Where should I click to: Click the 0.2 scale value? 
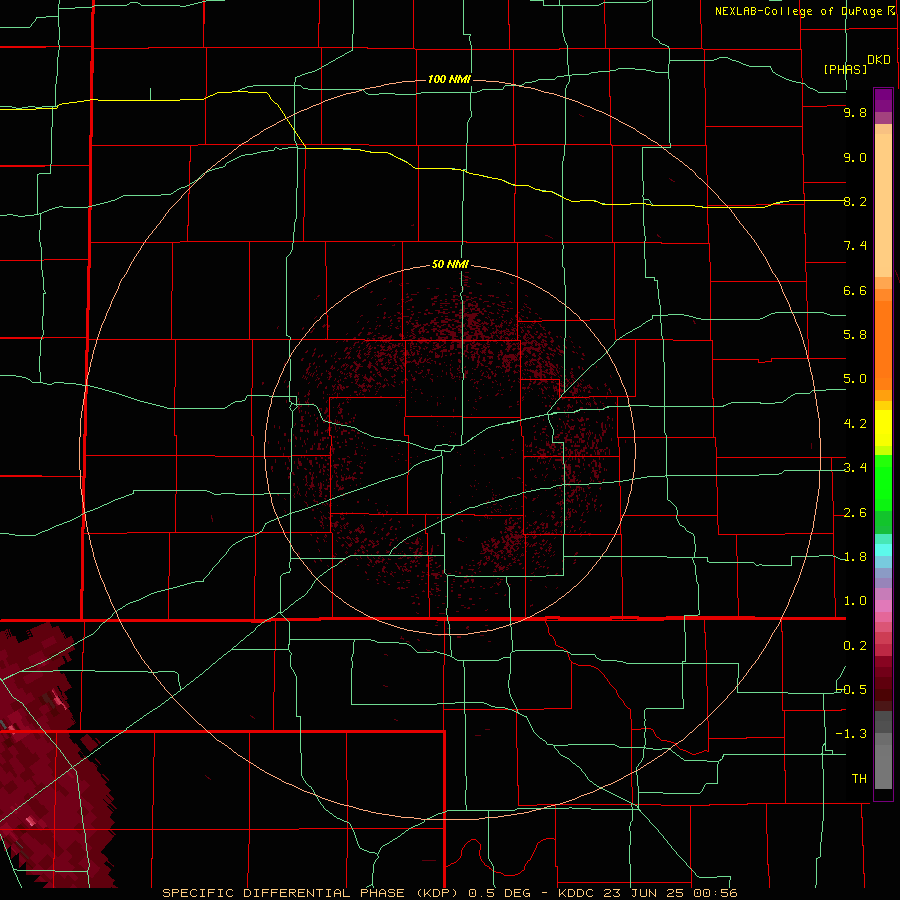tap(855, 646)
